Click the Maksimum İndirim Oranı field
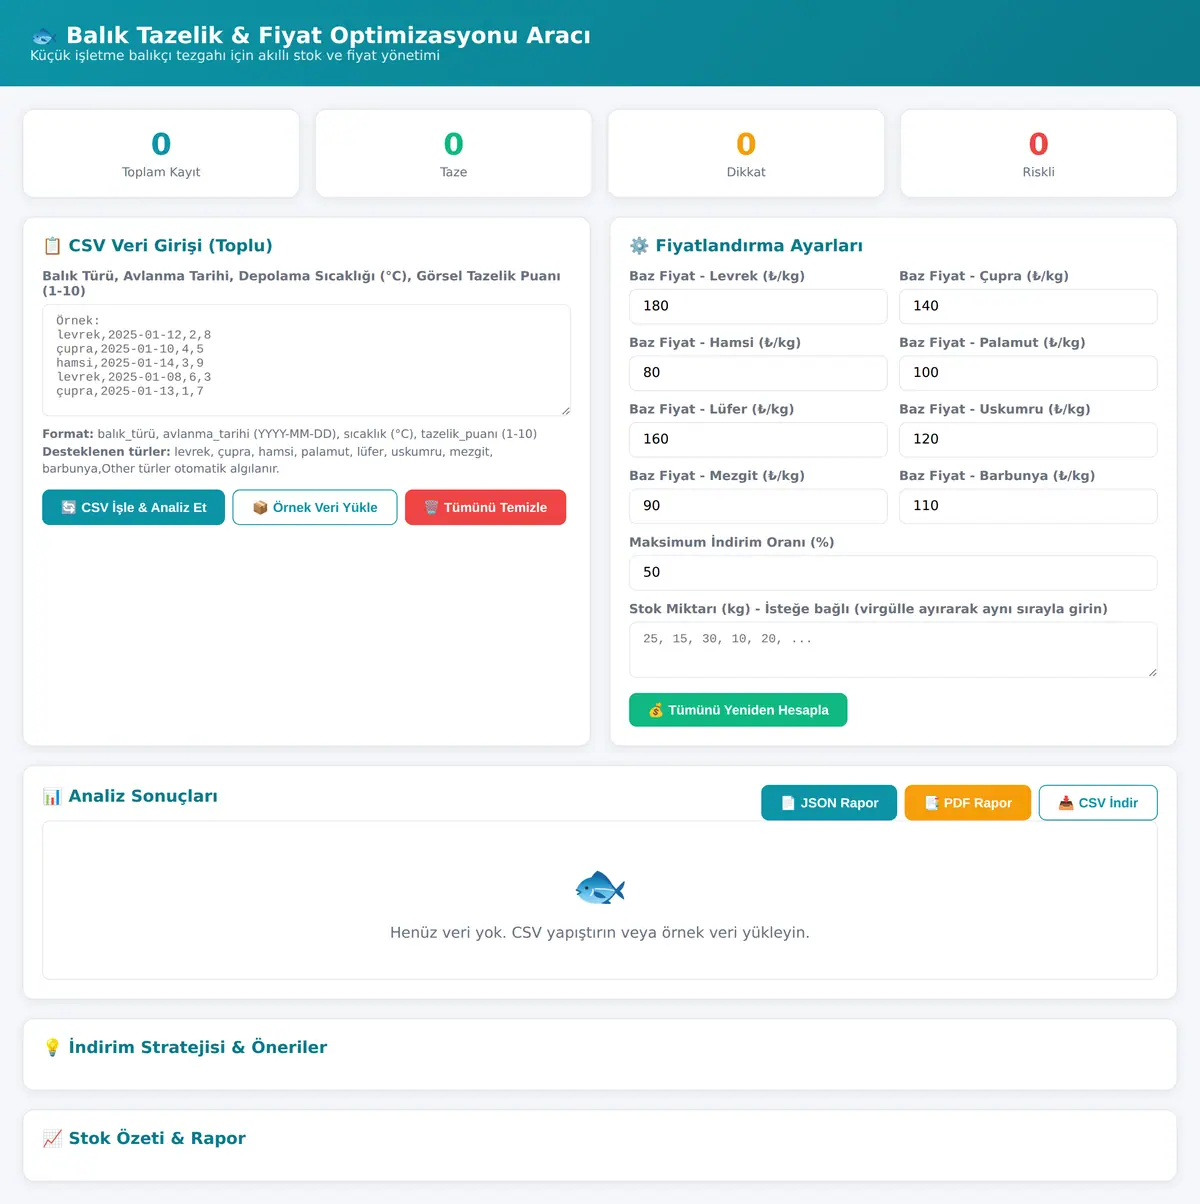 (x=893, y=573)
